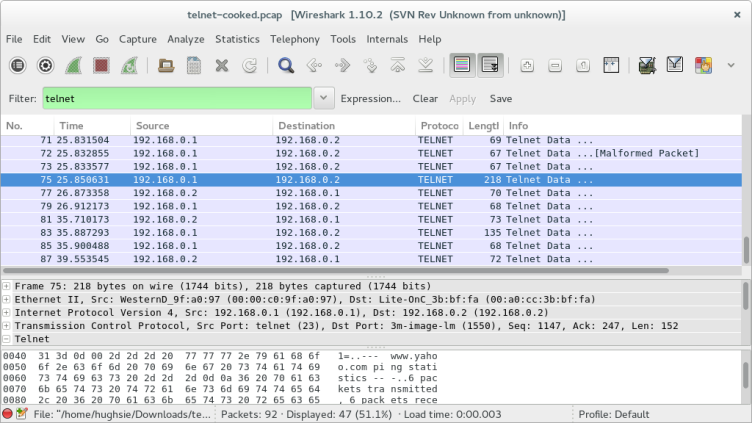Open the Help menu
Image resolution: width=752 pixels, height=423 pixels.
(430, 39)
